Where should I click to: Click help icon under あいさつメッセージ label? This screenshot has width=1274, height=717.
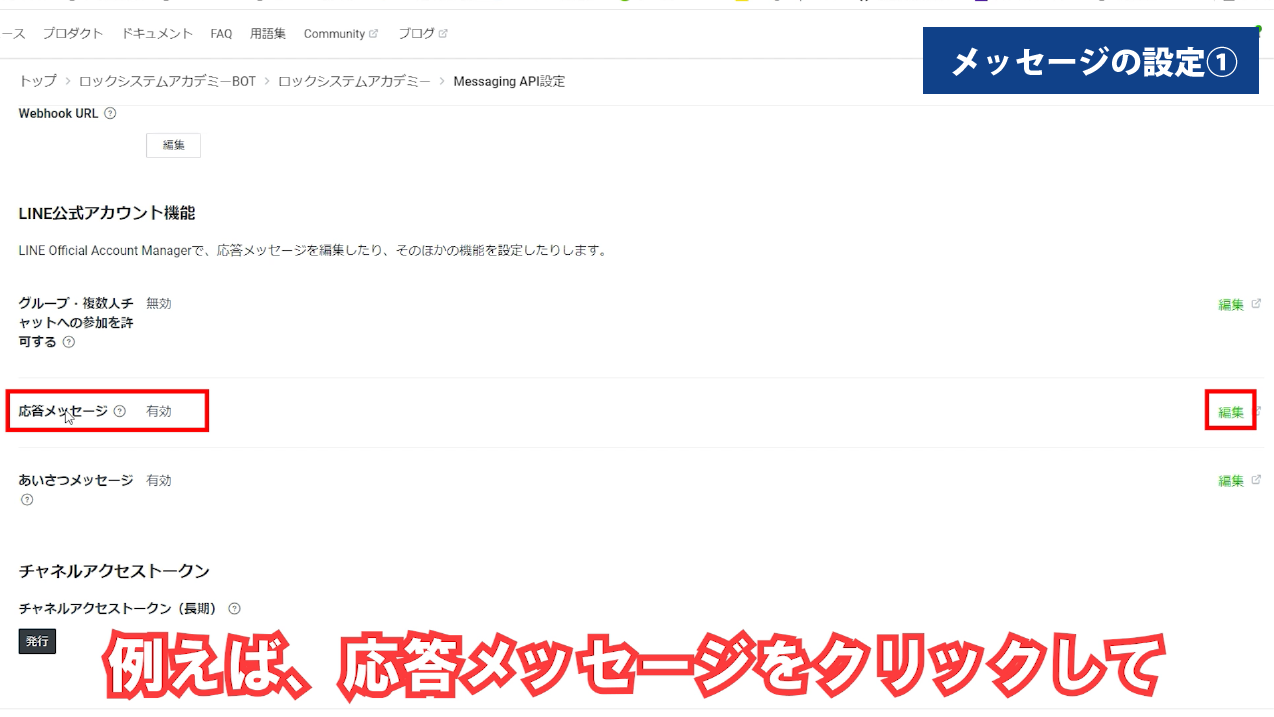coord(27,500)
